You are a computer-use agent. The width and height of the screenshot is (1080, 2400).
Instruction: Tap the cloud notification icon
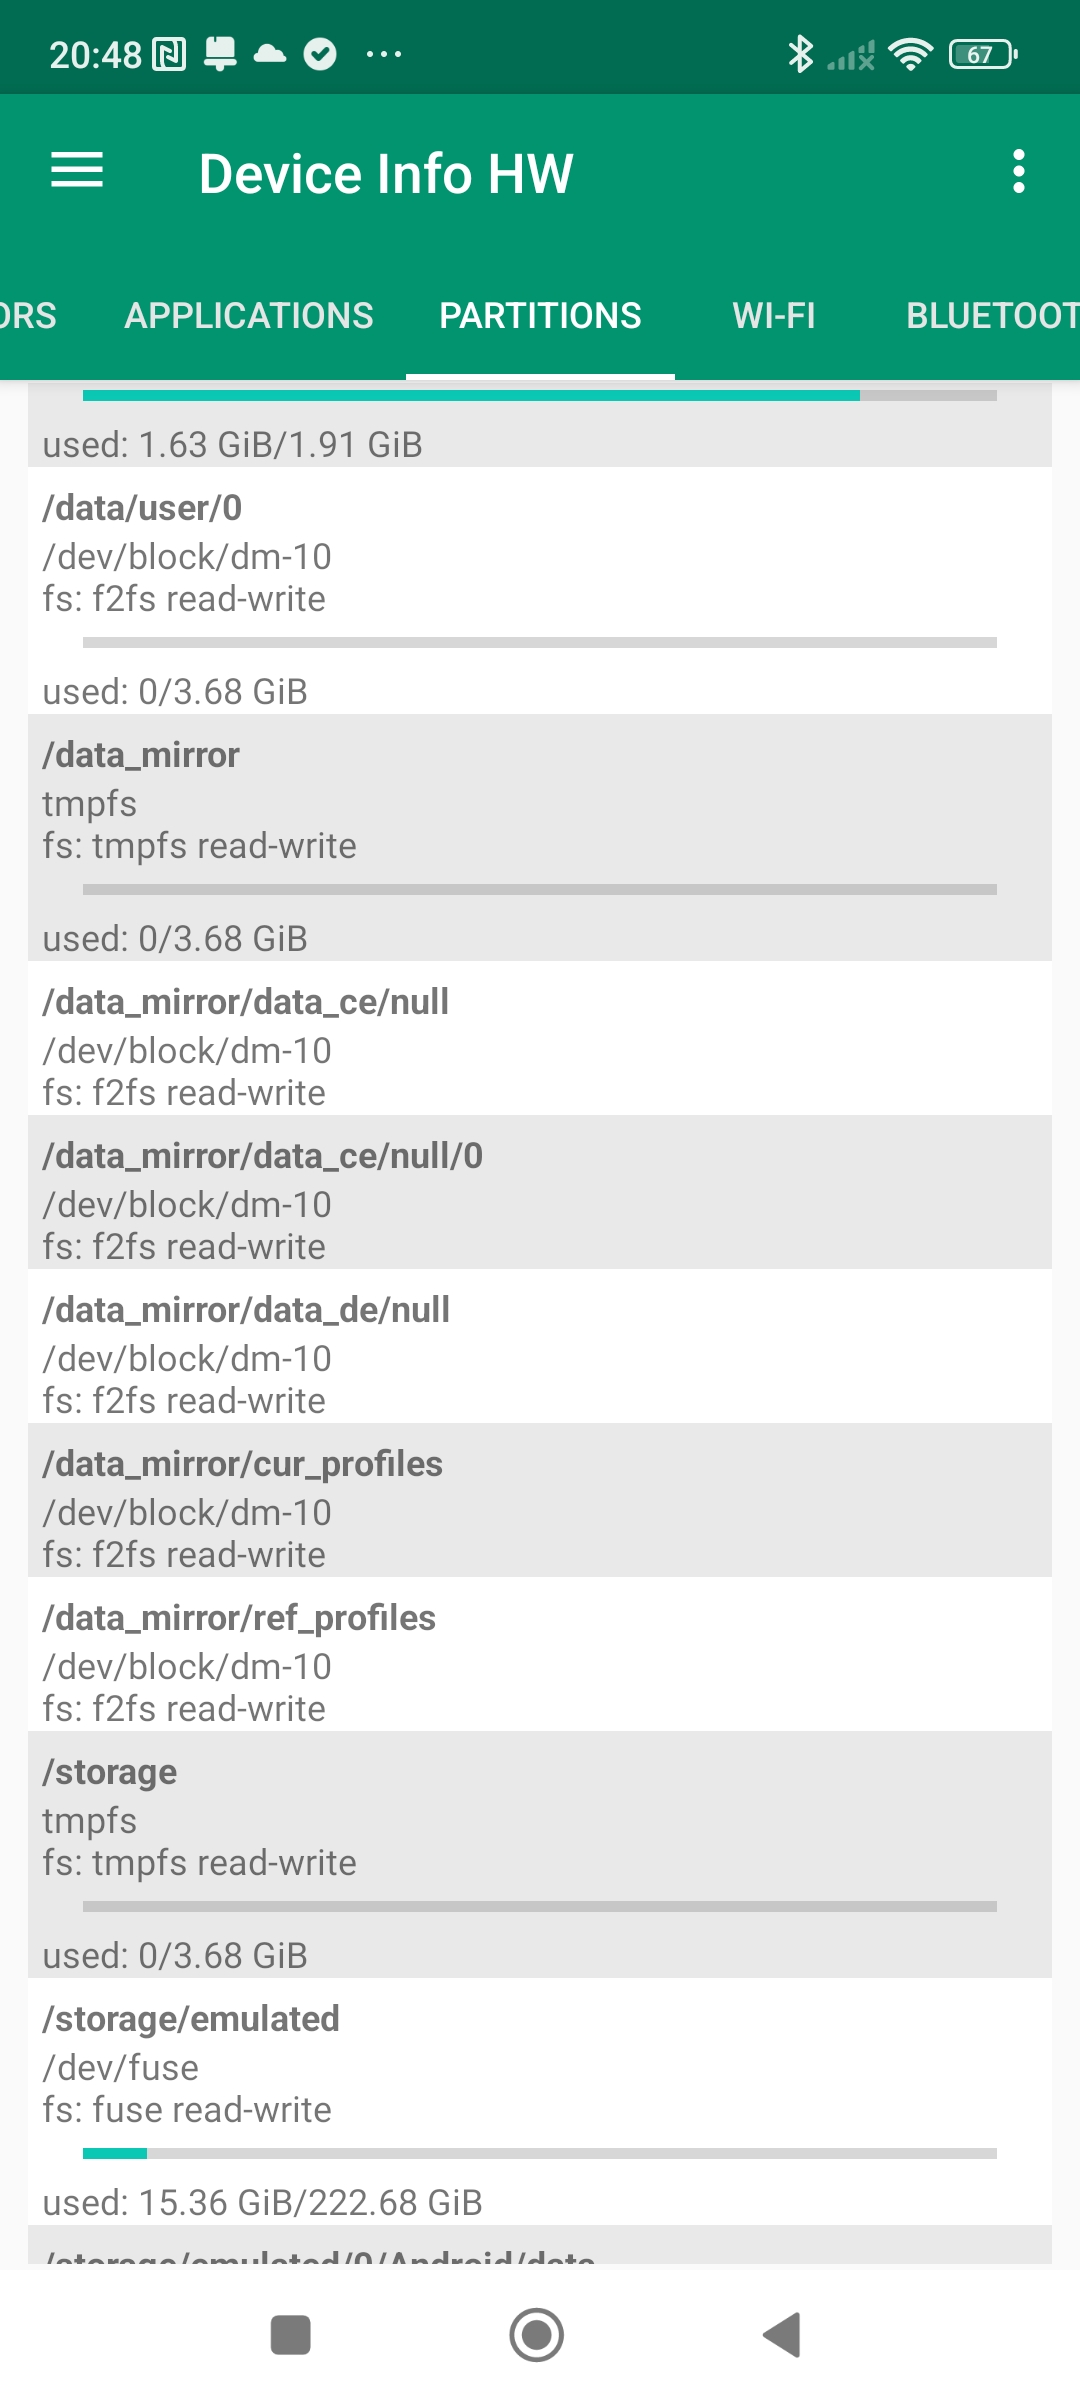pos(270,54)
